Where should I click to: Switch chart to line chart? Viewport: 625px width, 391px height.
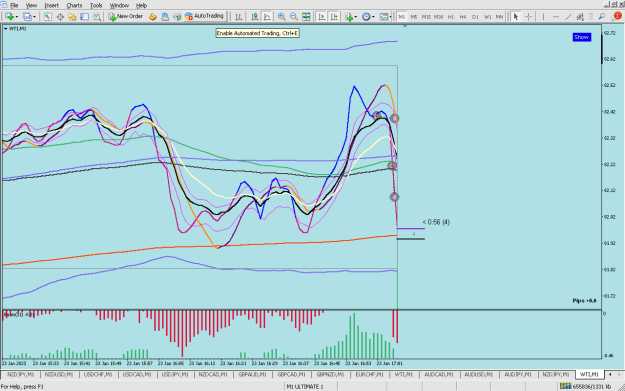click(267, 16)
